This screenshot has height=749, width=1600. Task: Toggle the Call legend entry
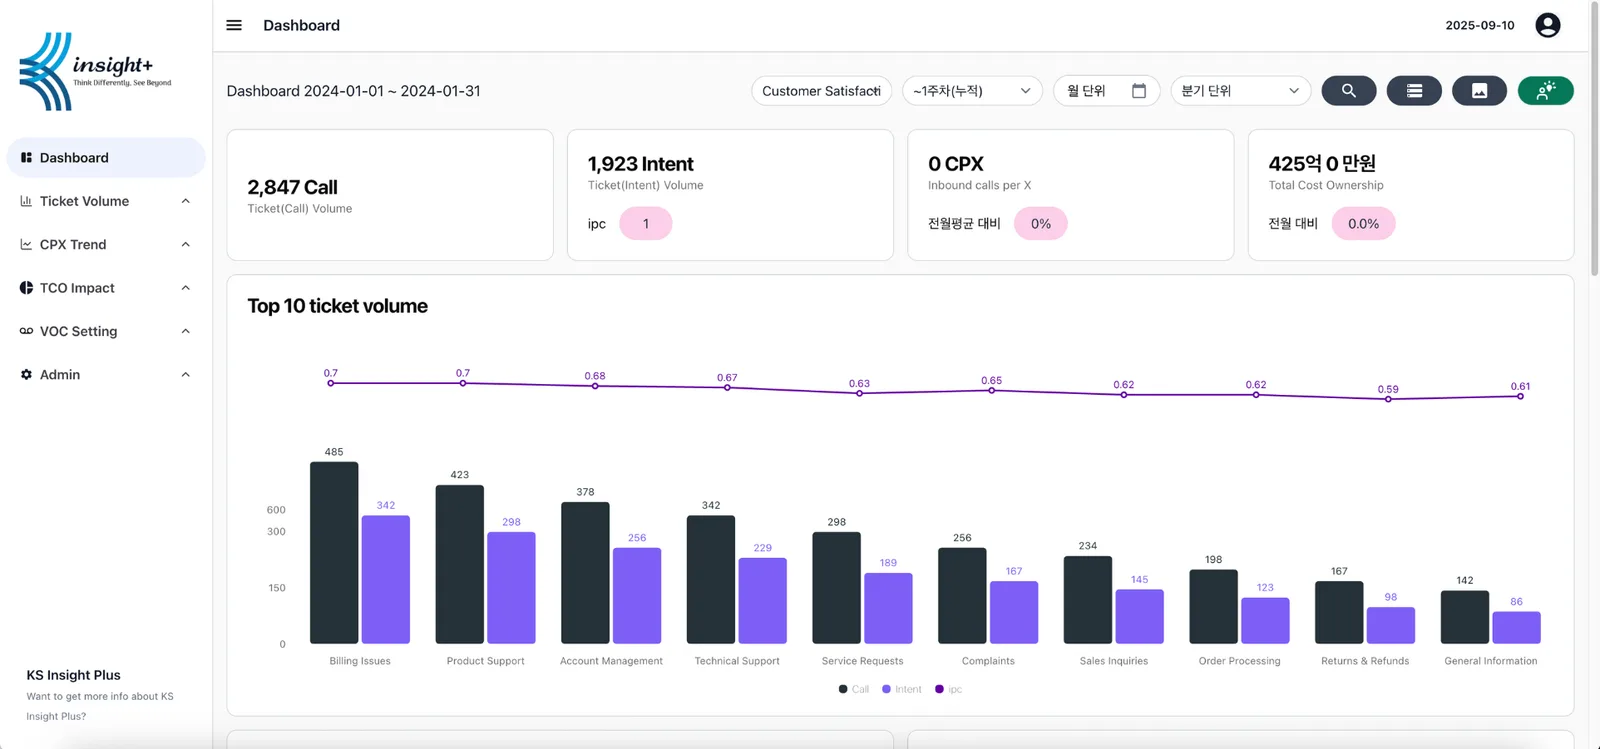854,689
